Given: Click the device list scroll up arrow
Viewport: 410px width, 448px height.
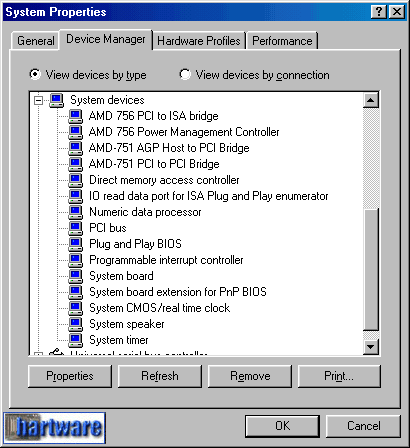Looking at the screenshot, I should tap(371, 100).
